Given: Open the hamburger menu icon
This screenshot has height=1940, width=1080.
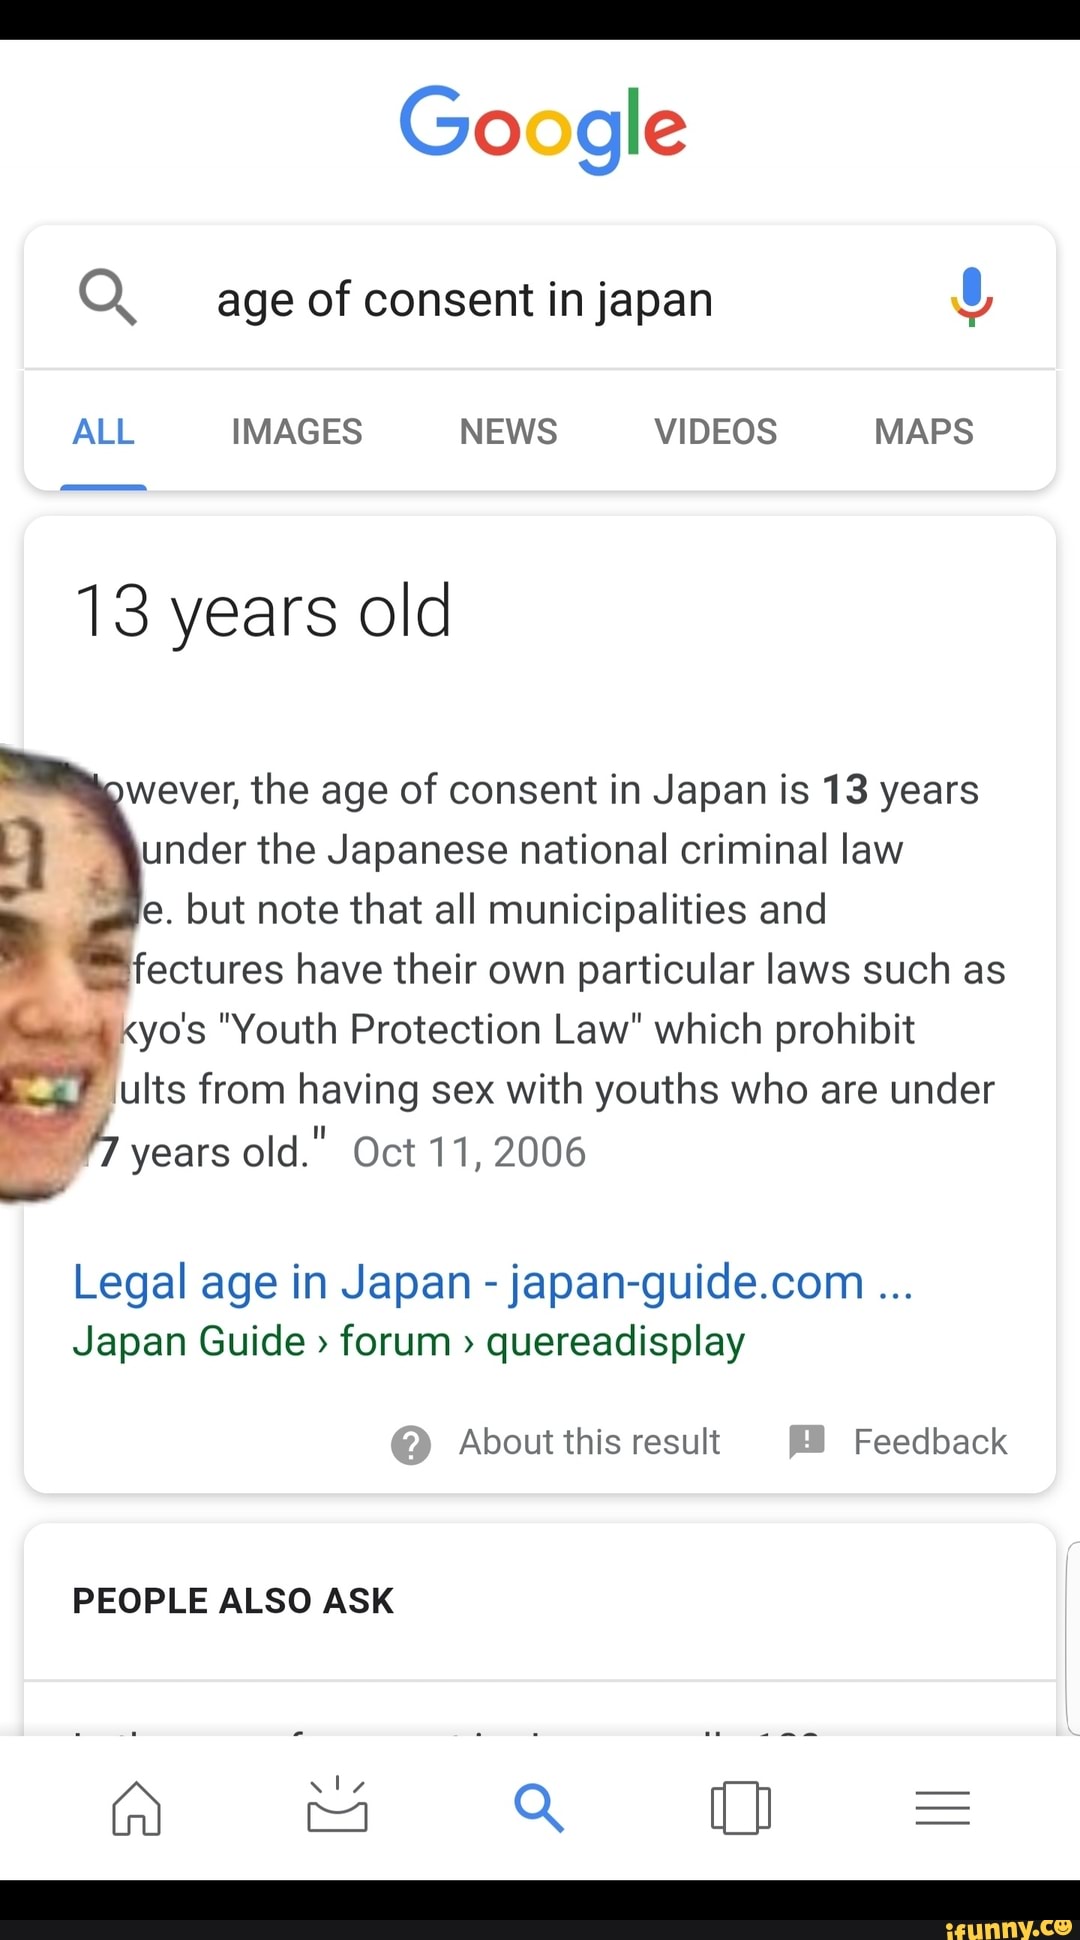Looking at the screenshot, I should tap(942, 1808).
